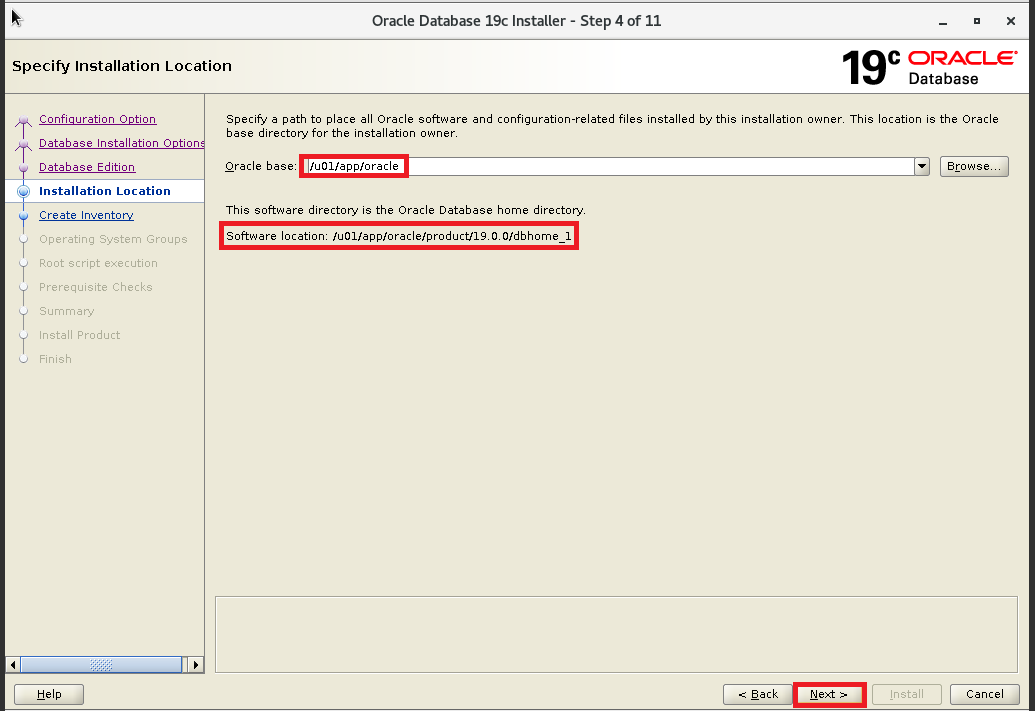Screen dimensions: 1035x711
Task: Go Back to previous step
Action: (758, 694)
